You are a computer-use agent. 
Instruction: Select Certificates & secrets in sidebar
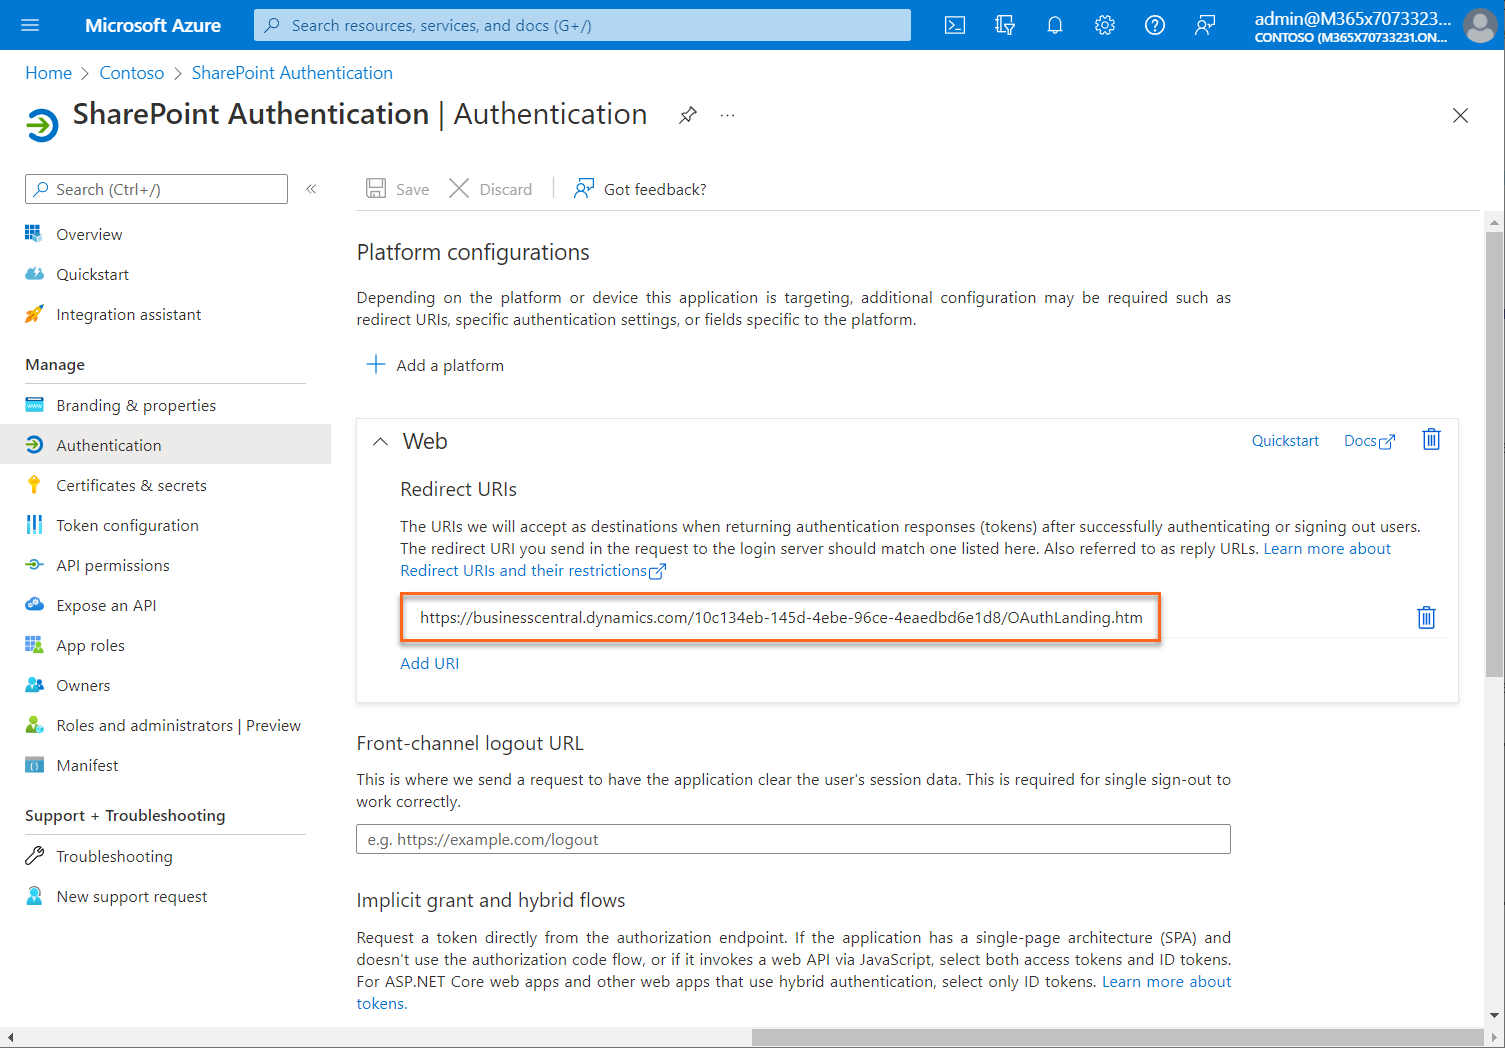(131, 485)
